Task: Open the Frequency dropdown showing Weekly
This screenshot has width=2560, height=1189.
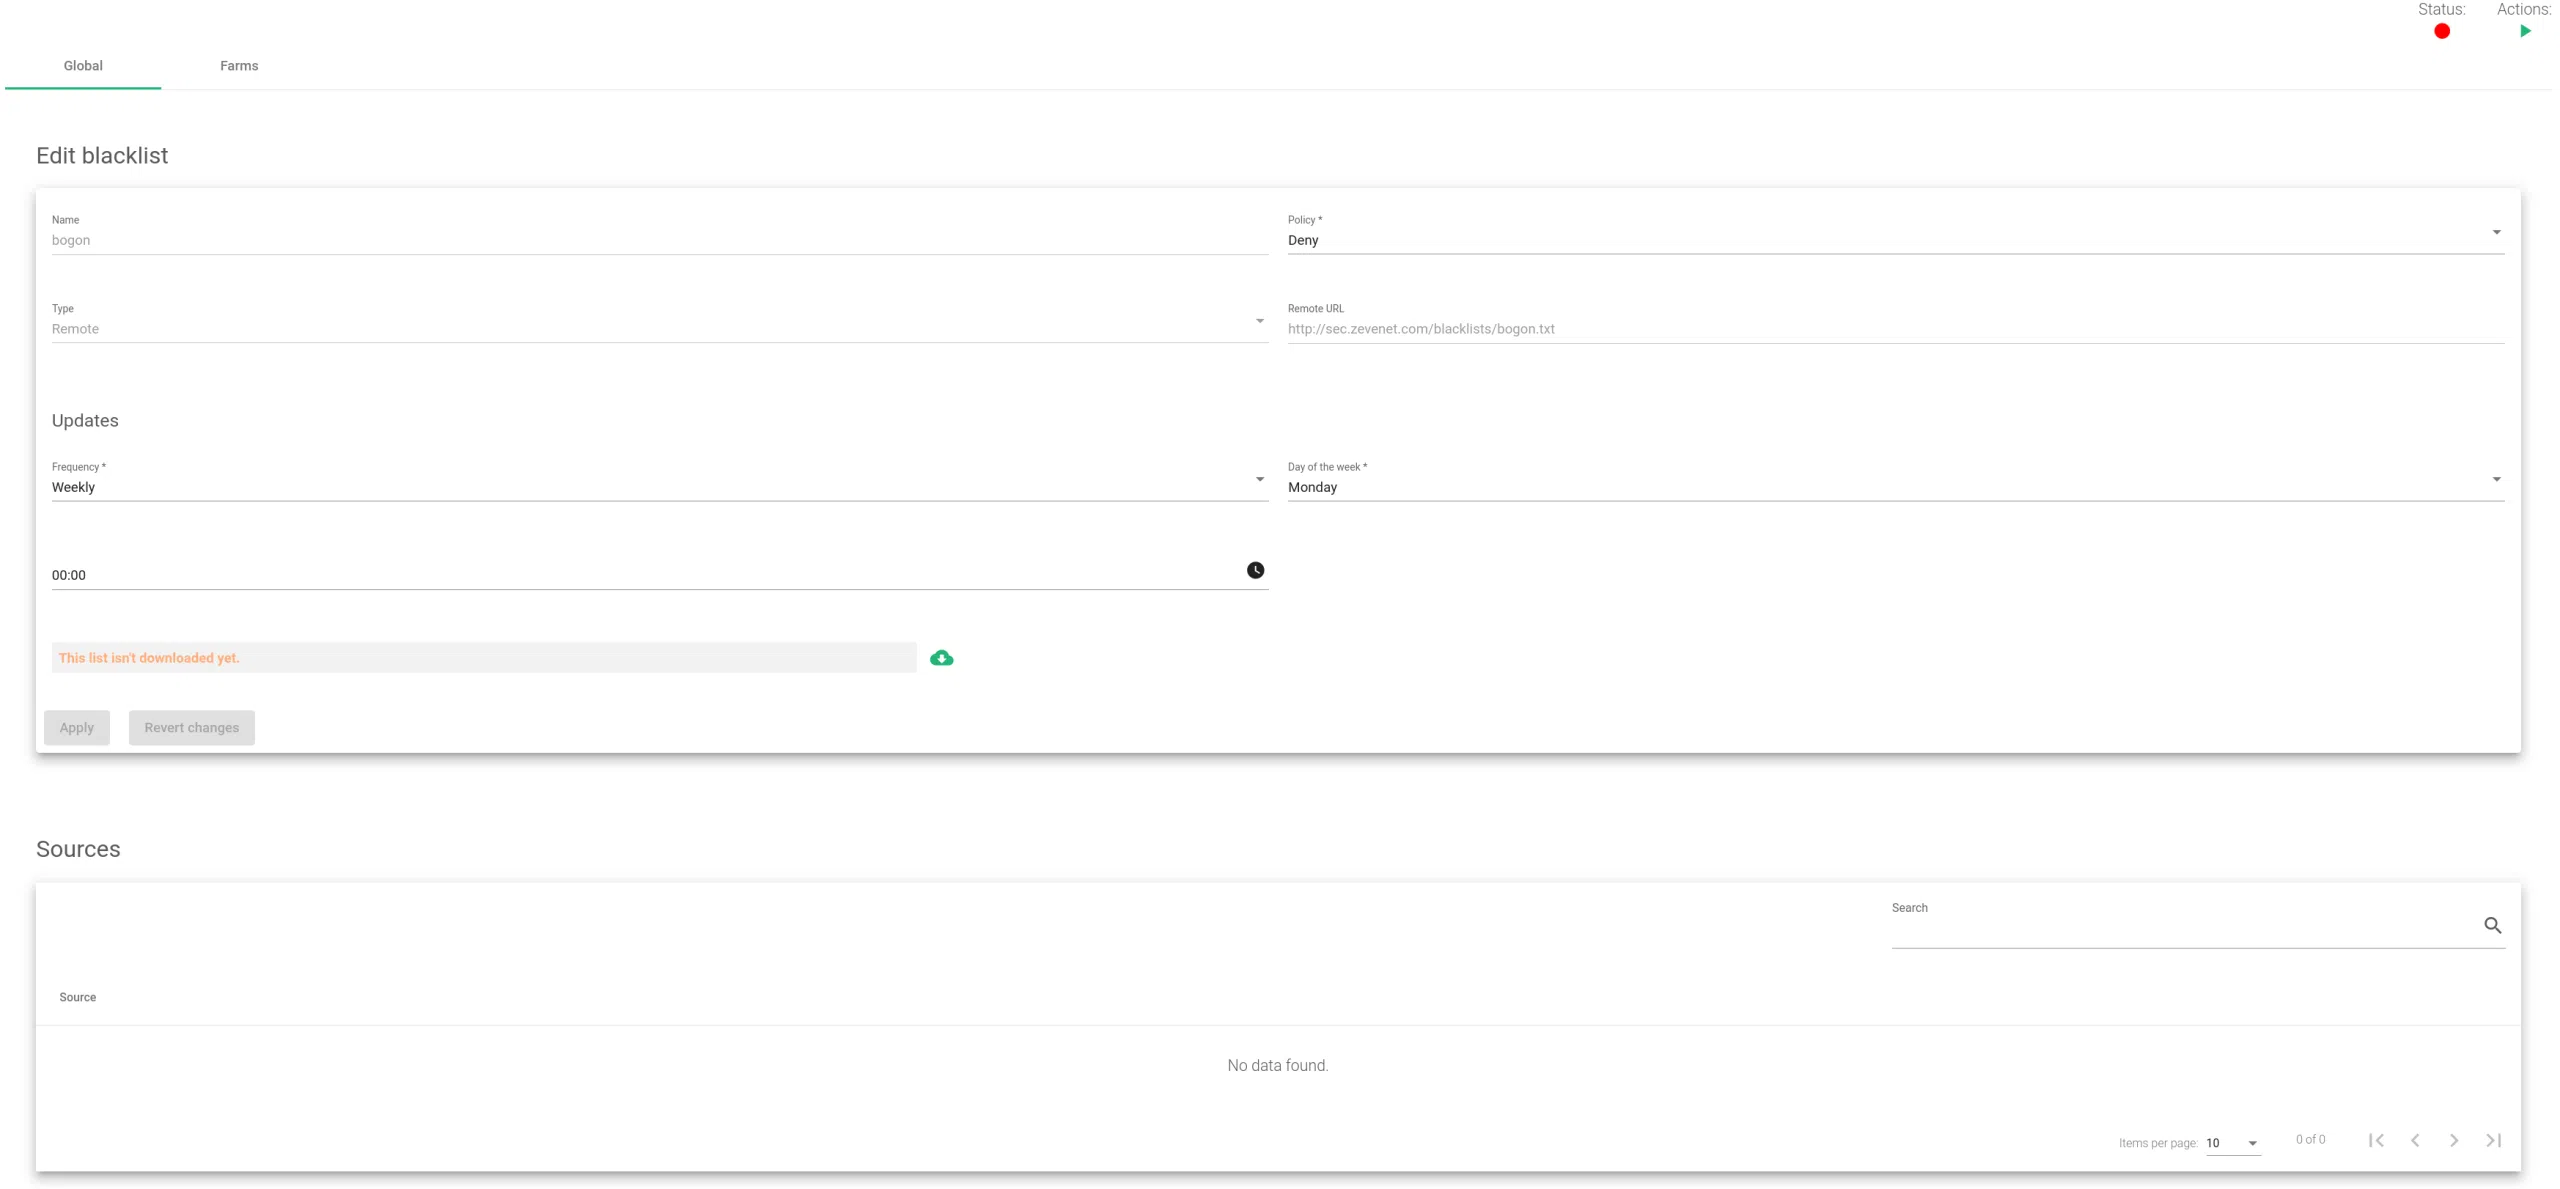Action: [x=659, y=487]
